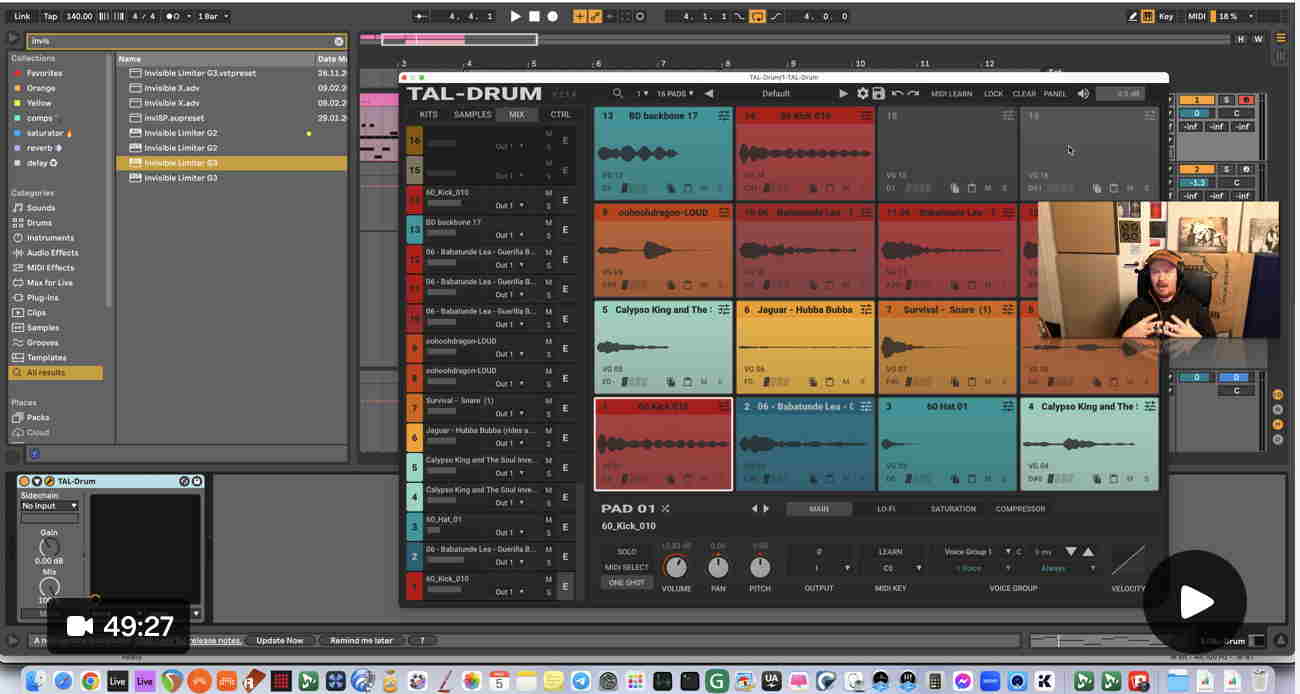This screenshot has width=1300, height=694.
Task: Click the PAD 01 PAN knob
Action: (718, 567)
